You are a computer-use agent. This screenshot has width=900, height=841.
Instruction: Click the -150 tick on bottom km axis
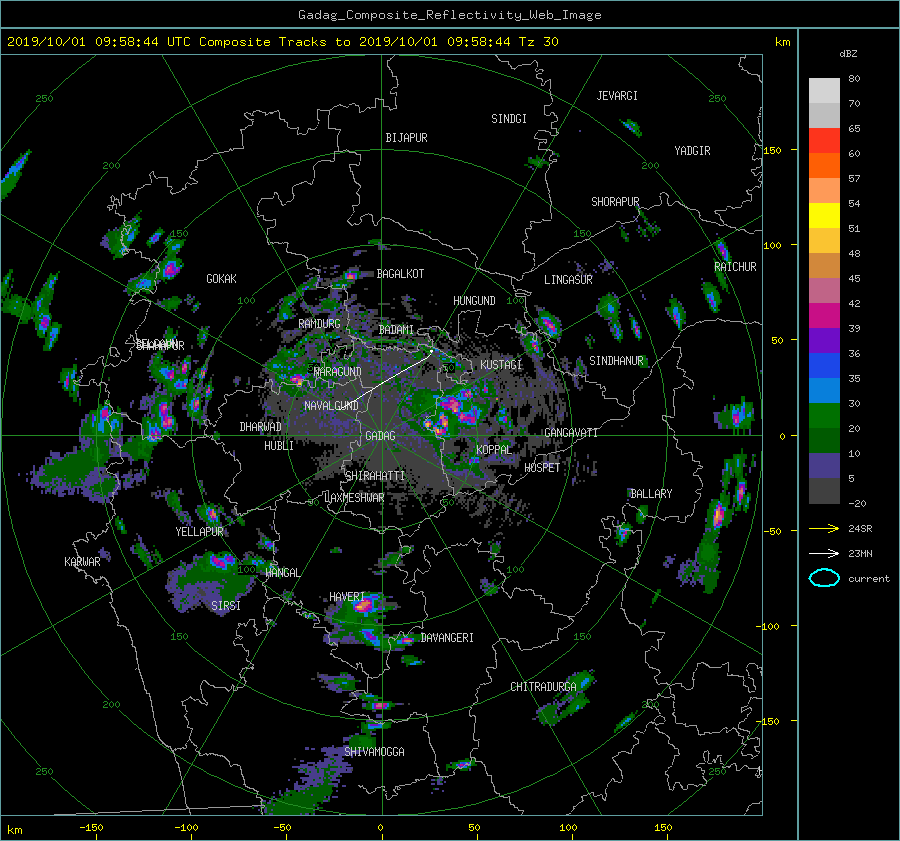91,828
